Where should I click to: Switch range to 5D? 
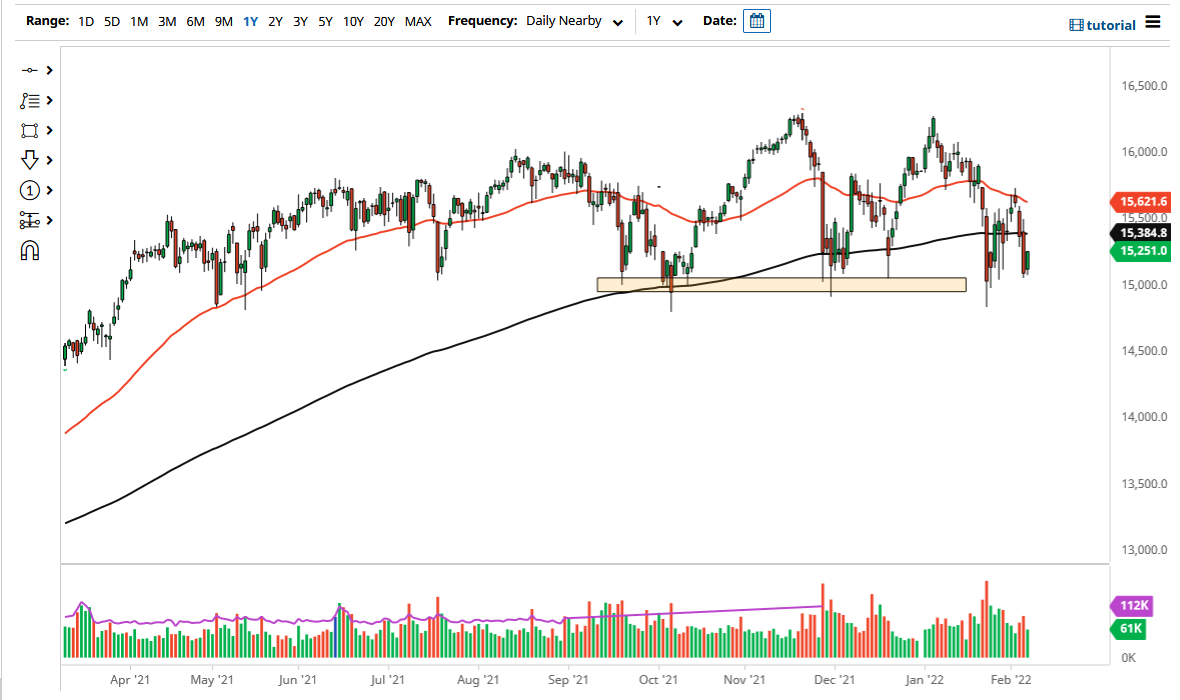pos(111,20)
